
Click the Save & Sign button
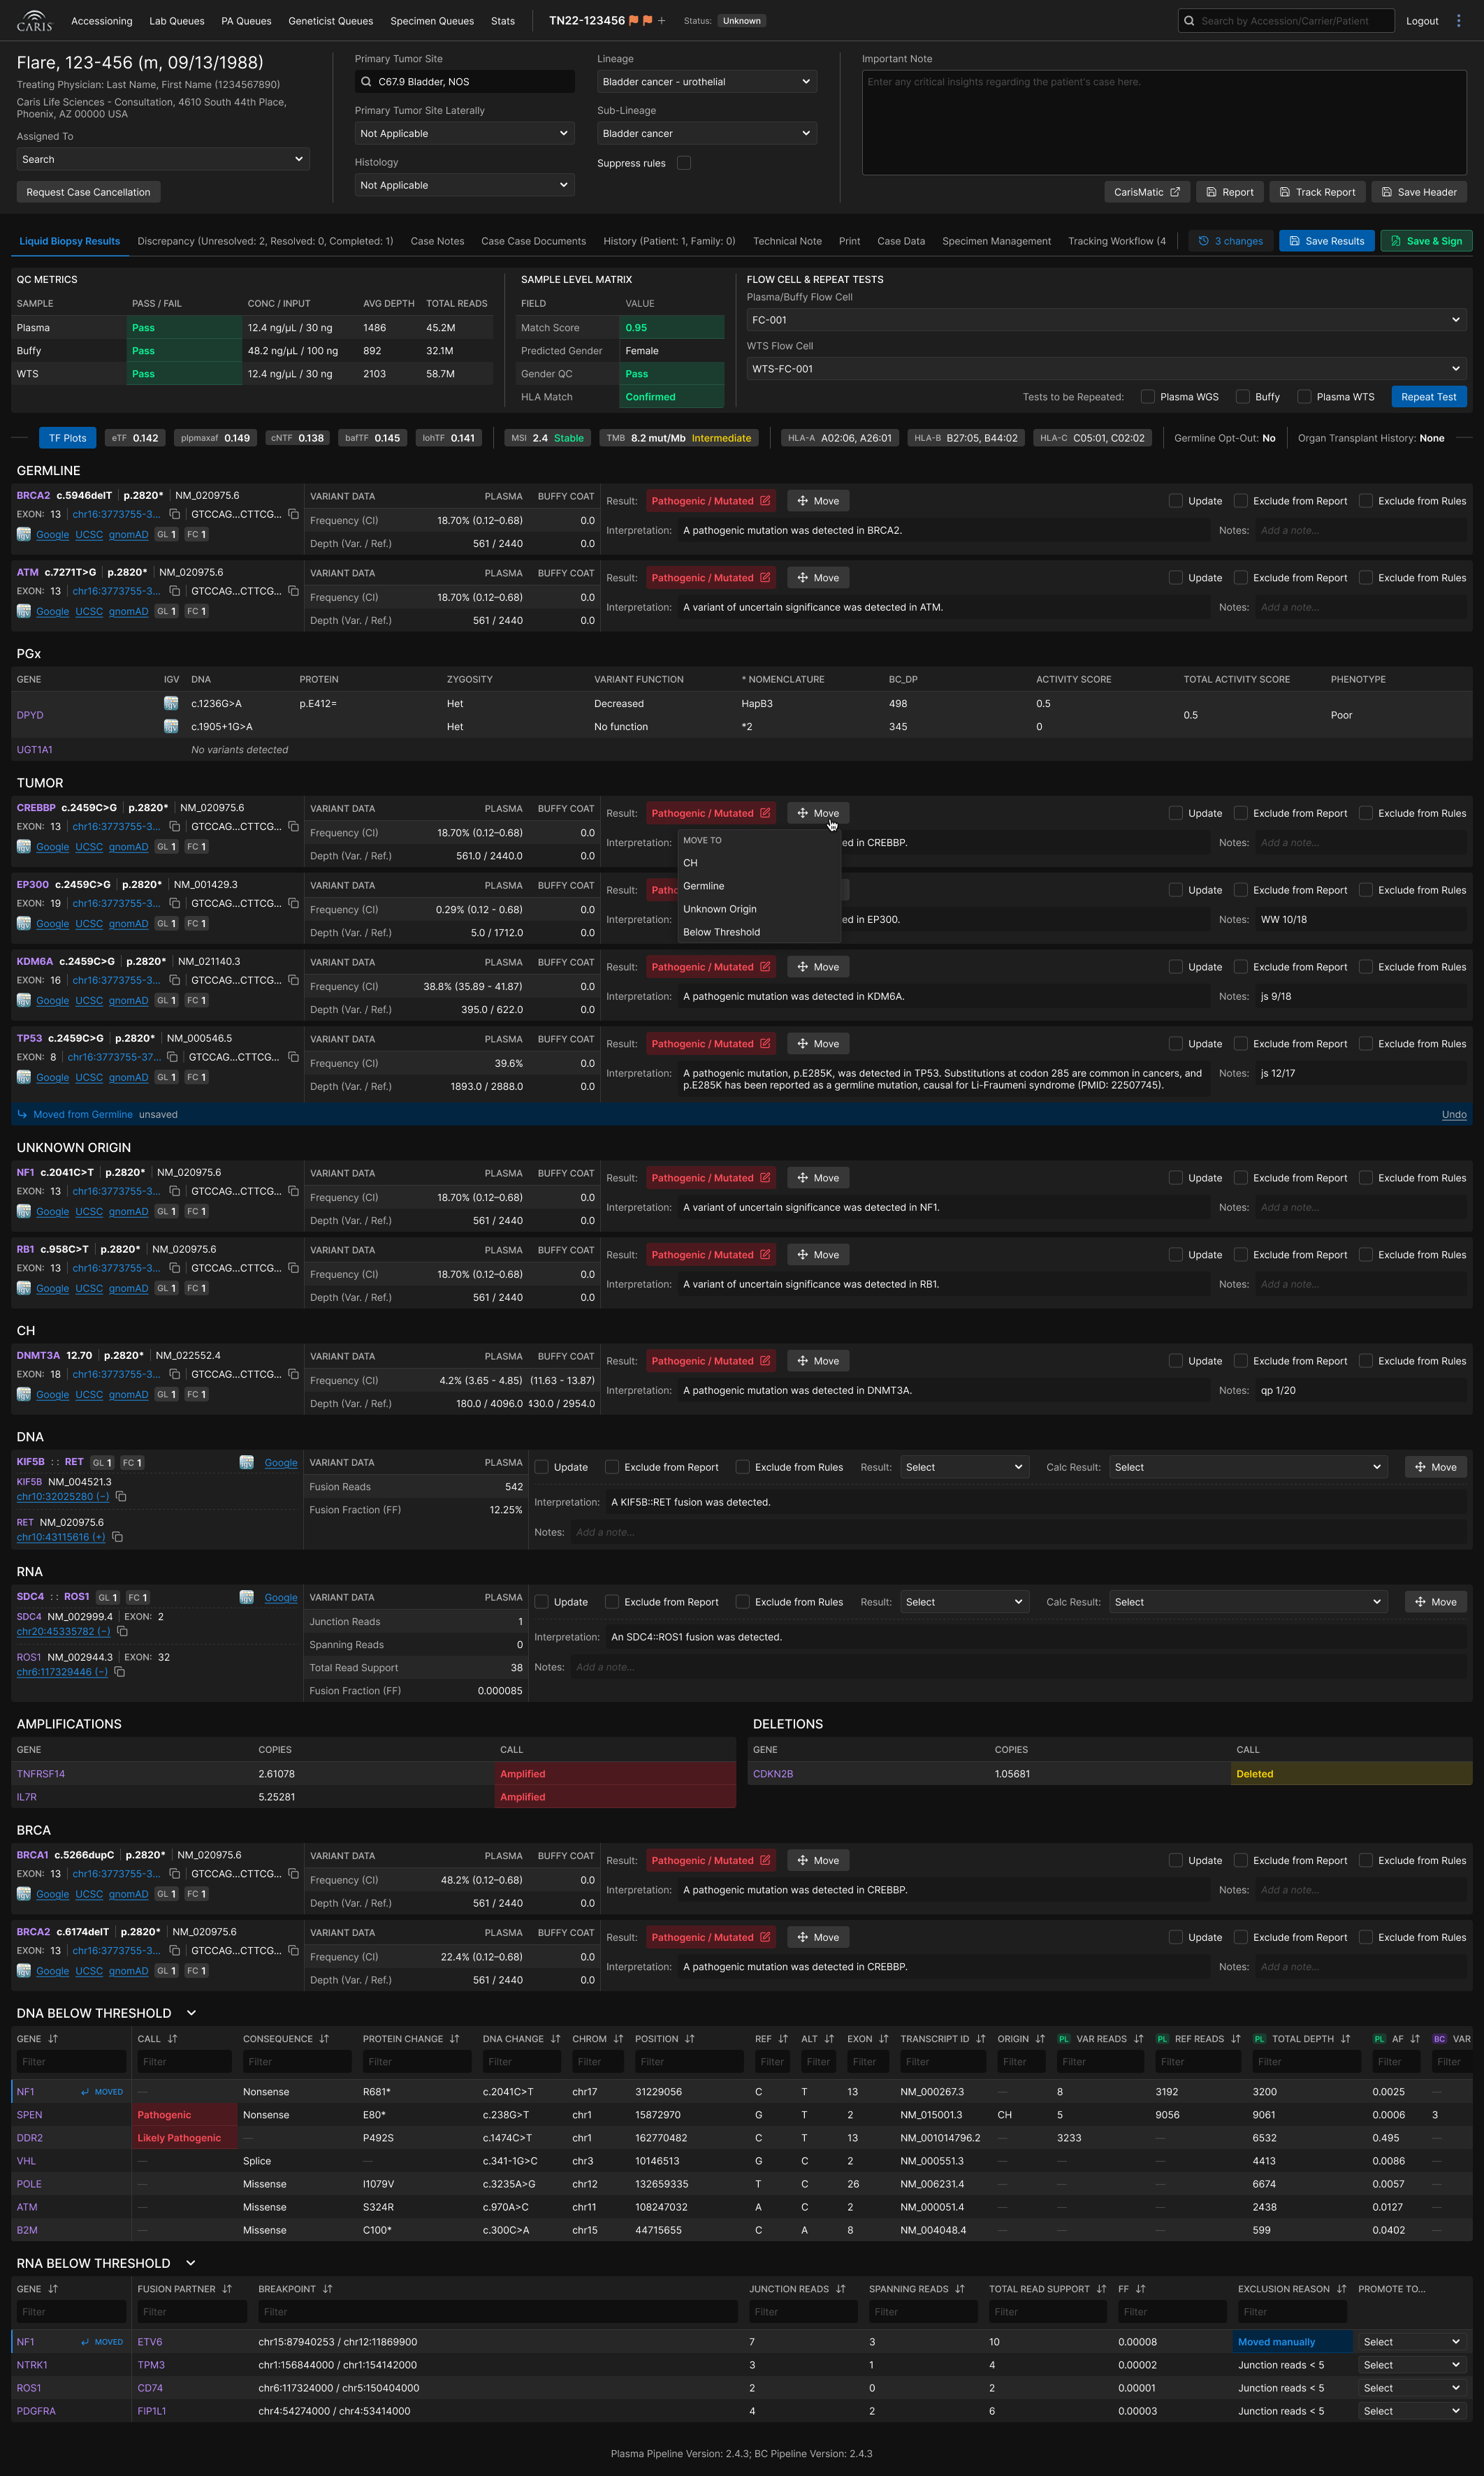(x=1426, y=241)
